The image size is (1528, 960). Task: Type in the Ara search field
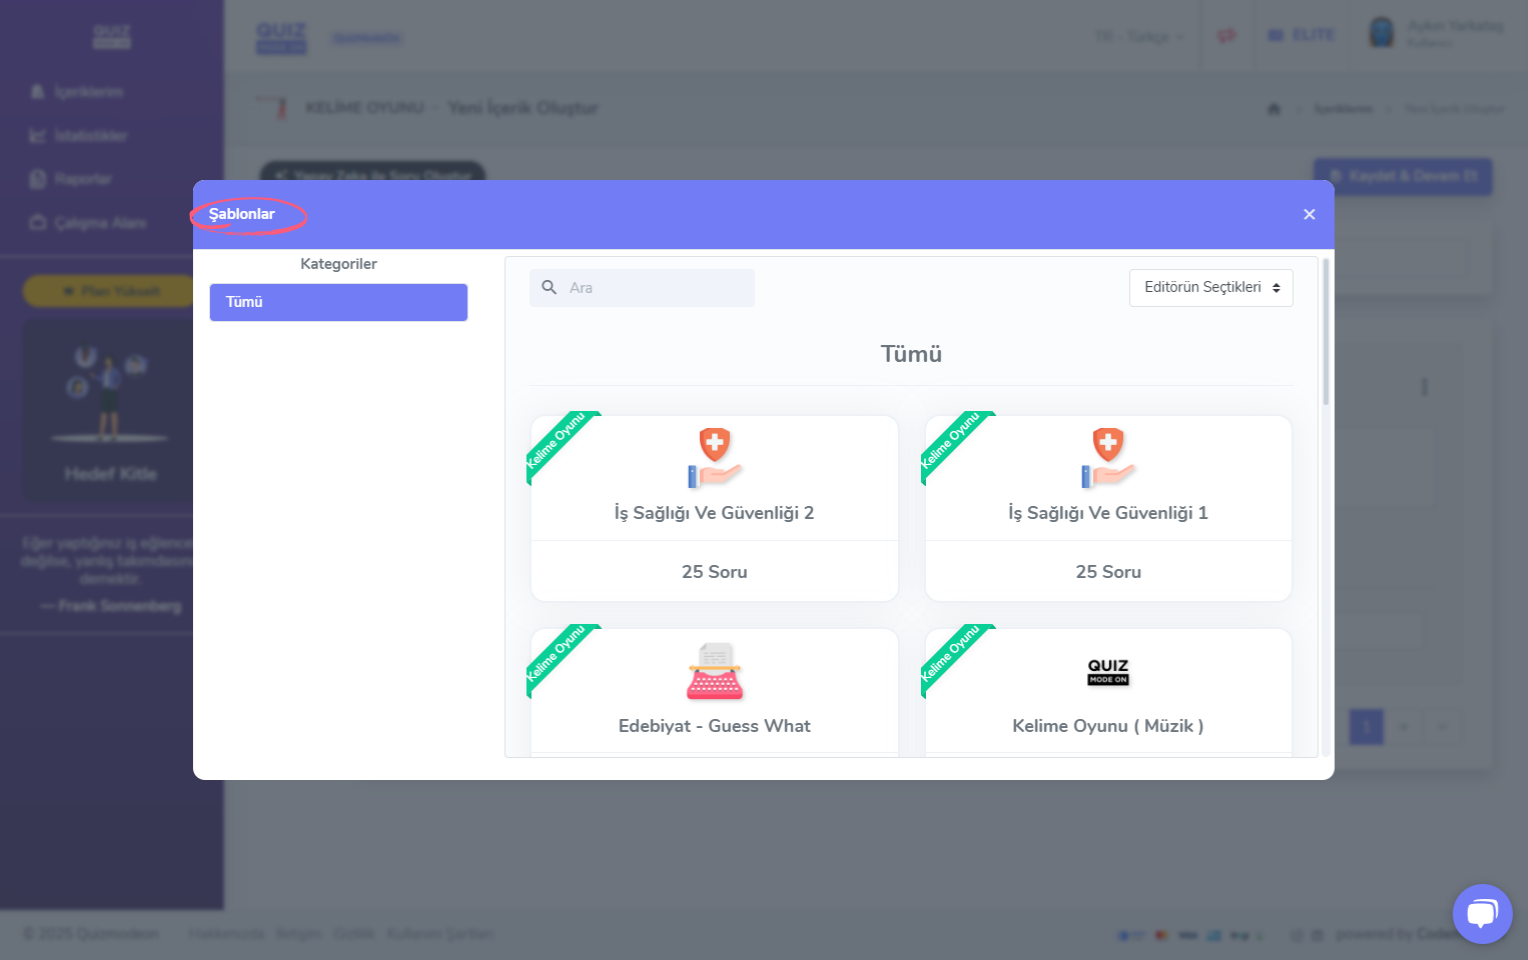click(x=655, y=288)
